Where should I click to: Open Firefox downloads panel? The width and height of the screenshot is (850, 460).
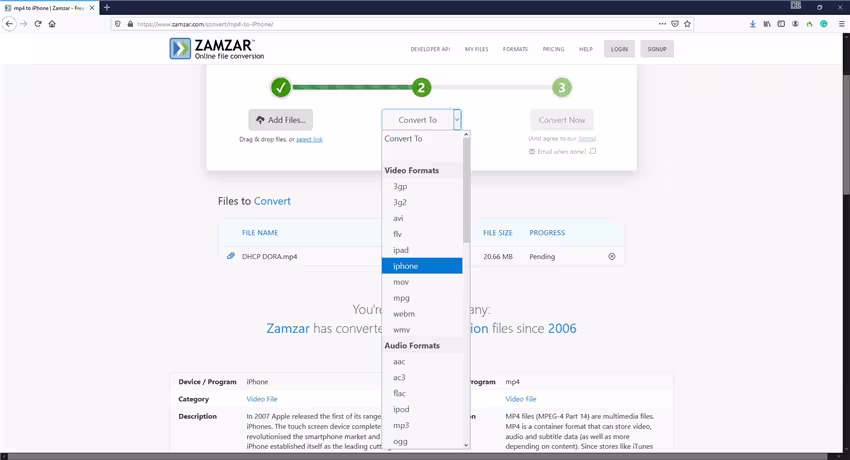click(752, 24)
